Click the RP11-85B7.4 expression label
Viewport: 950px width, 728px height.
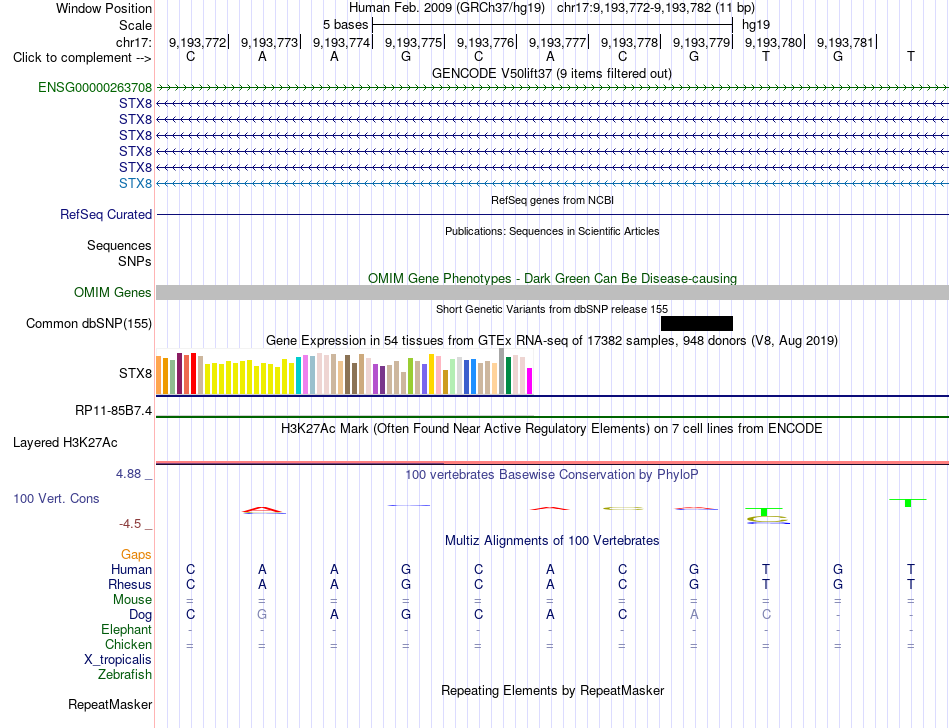point(113,411)
